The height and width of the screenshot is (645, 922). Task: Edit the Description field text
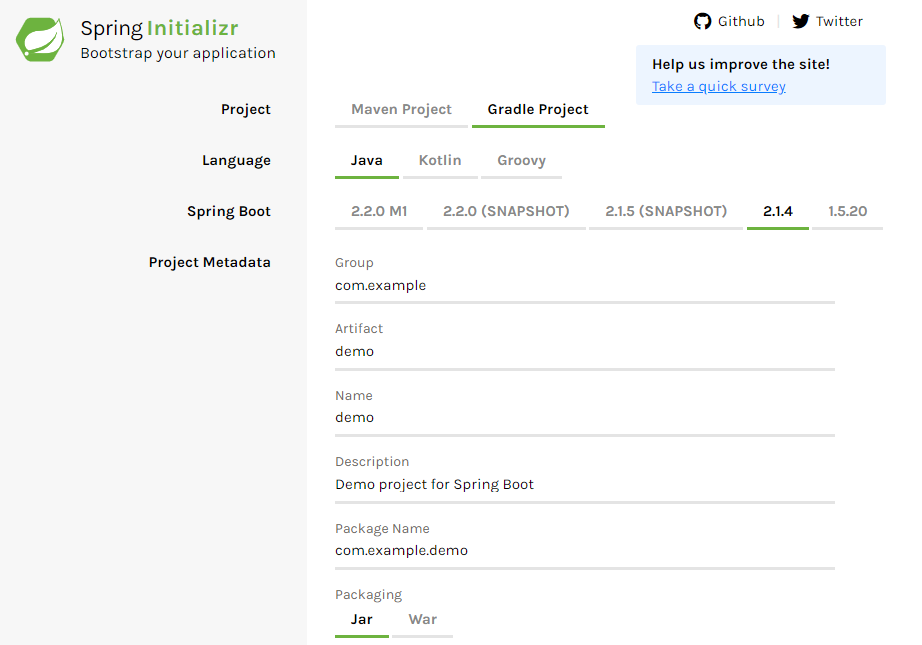click(x=584, y=485)
